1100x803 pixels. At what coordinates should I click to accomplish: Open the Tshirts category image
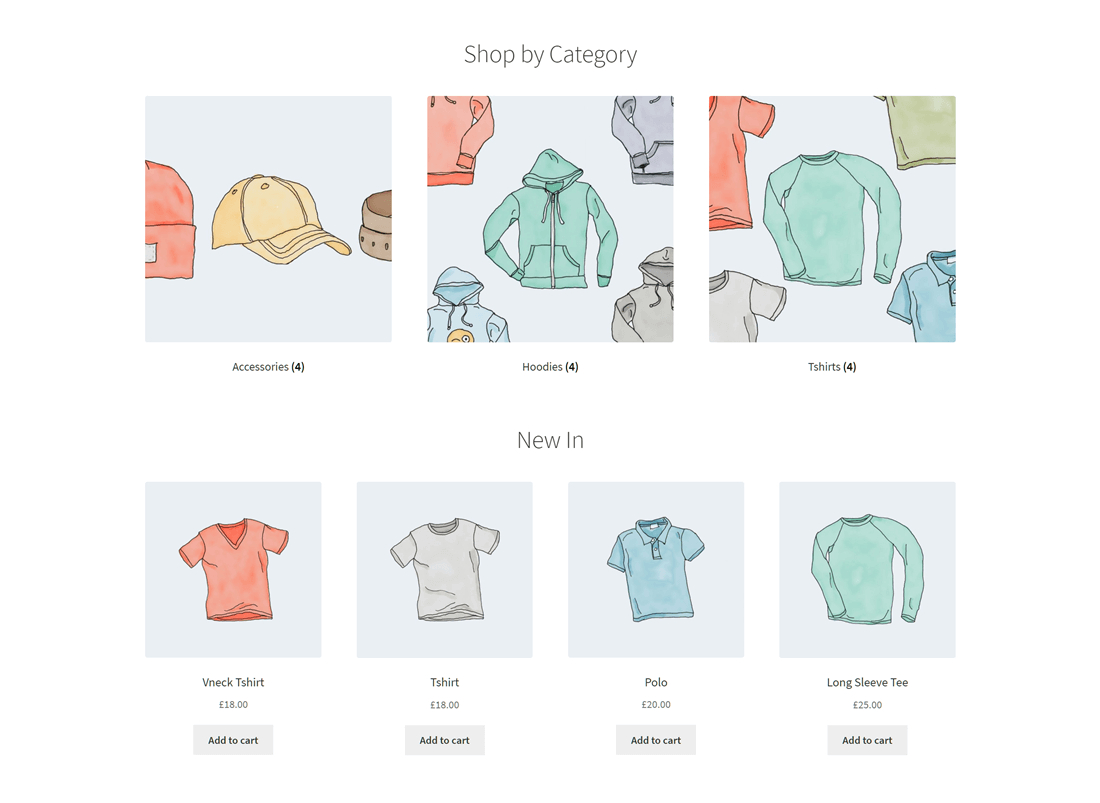tap(832, 219)
